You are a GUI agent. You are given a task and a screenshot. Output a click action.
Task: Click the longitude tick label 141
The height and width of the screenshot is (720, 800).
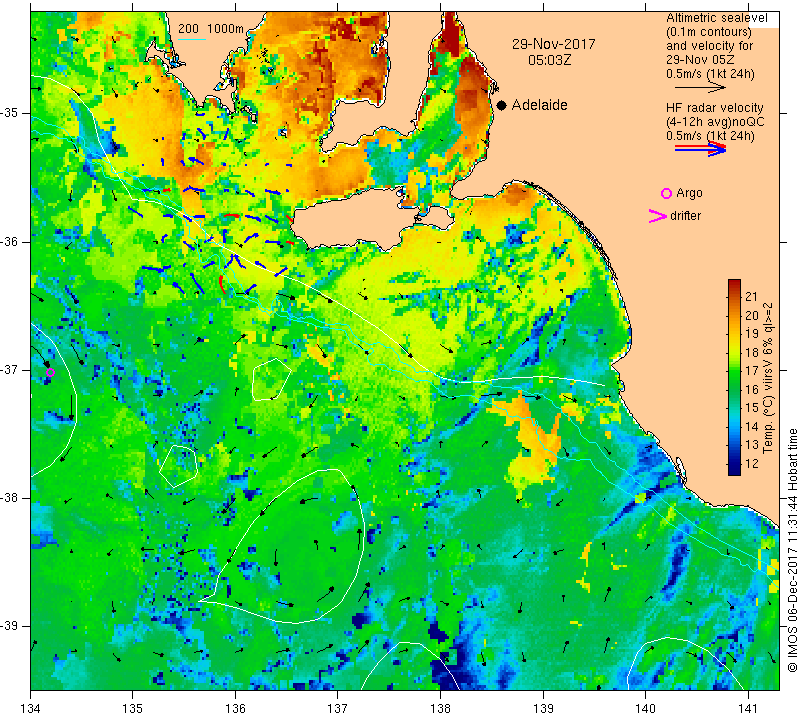pyautogui.click(x=748, y=708)
